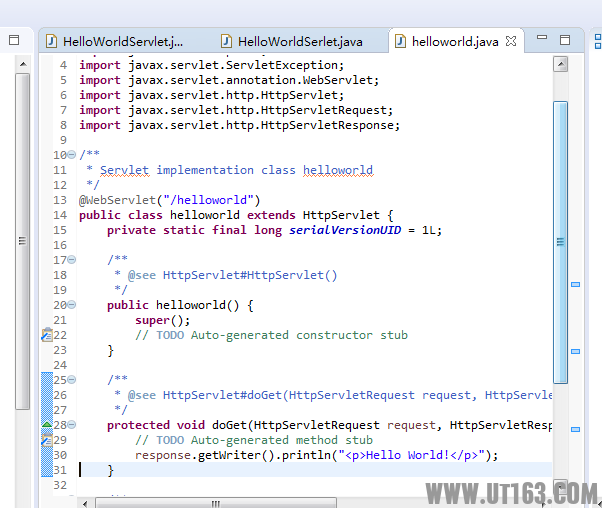The image size is (602, 508).
Task: Click the "<p>Hello World!</p>" string literal
Action: (x=412, y=455)
